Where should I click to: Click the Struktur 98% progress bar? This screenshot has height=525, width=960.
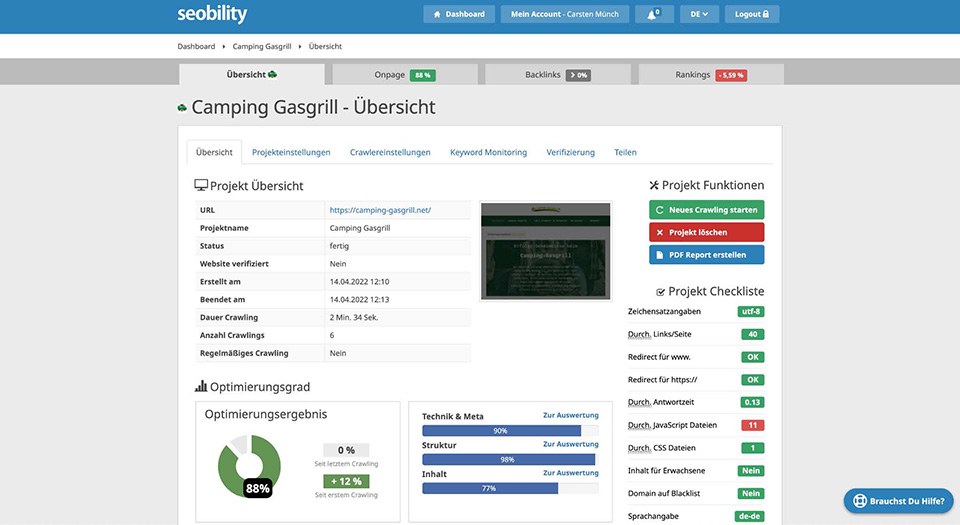pos(510,460)
